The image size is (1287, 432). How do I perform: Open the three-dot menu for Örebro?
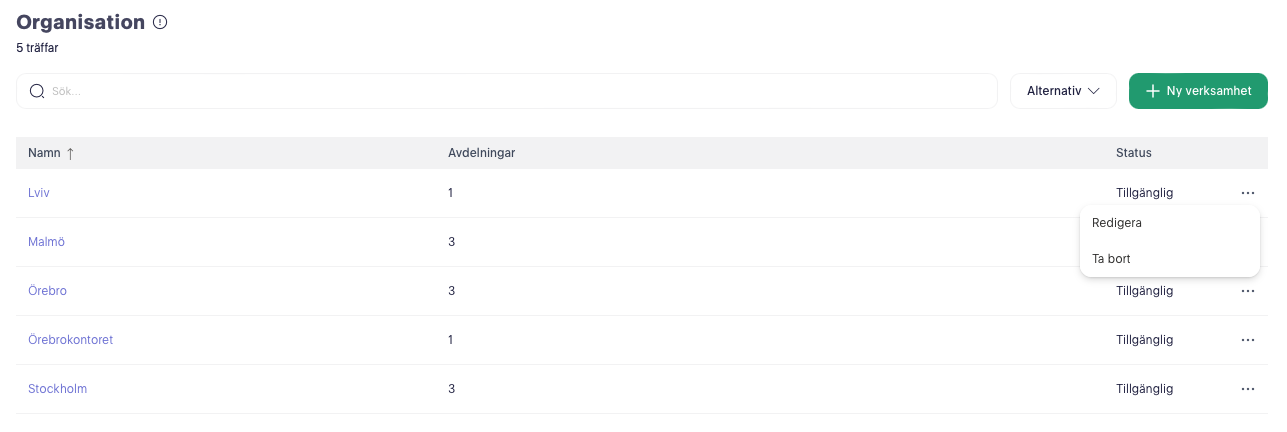click(x=1247, y=291)
